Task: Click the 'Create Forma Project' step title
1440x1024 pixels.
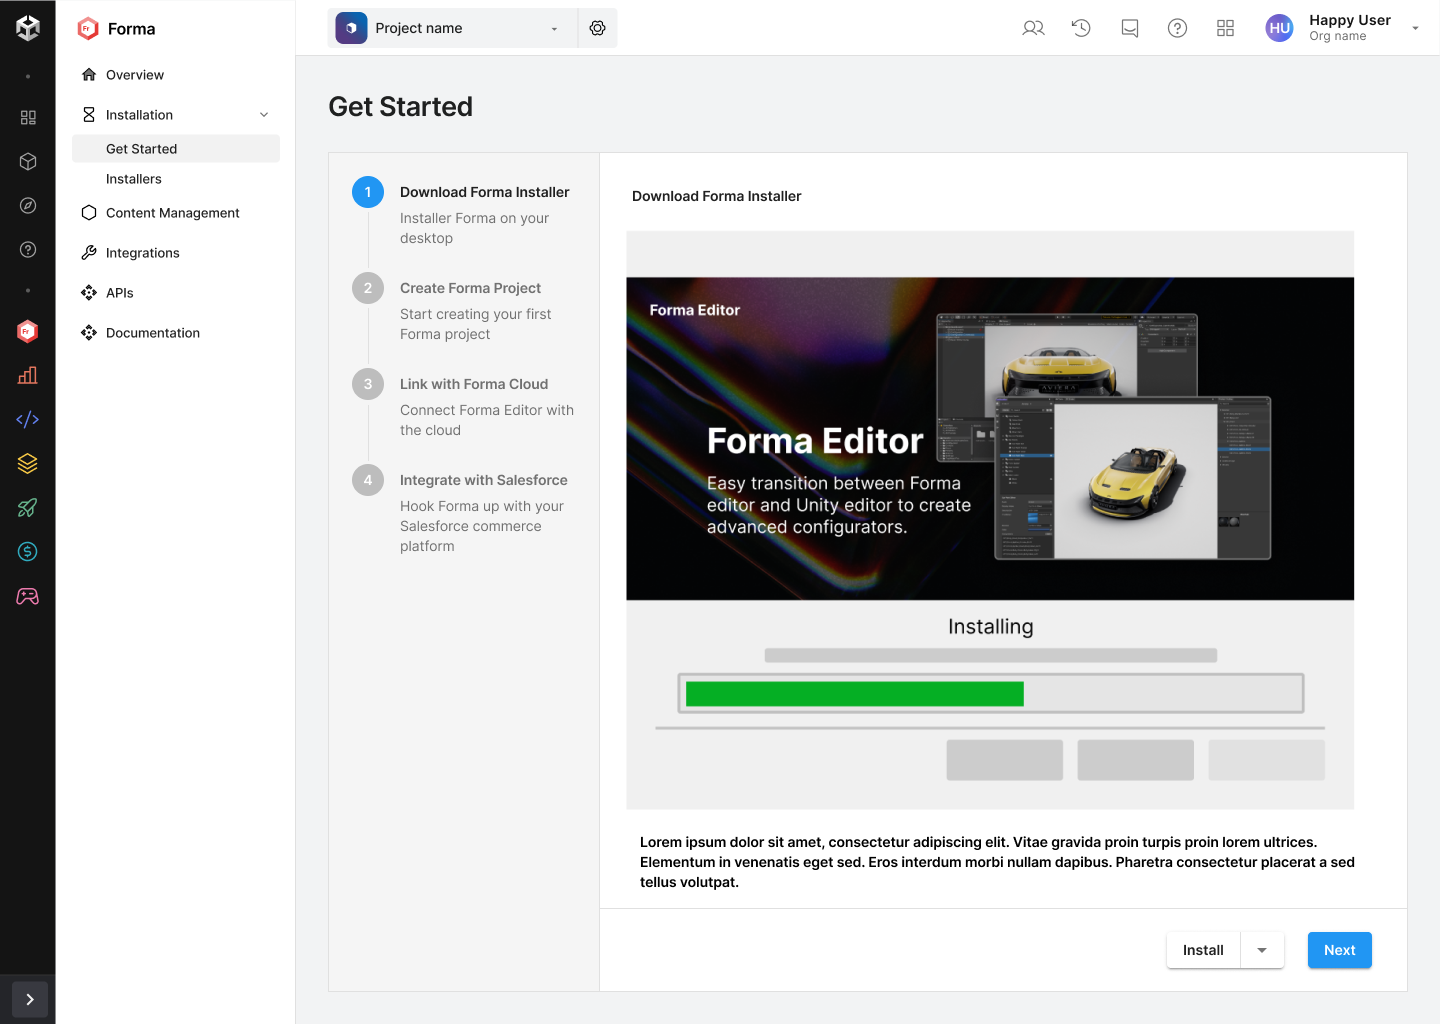Action: coord(470,288)
